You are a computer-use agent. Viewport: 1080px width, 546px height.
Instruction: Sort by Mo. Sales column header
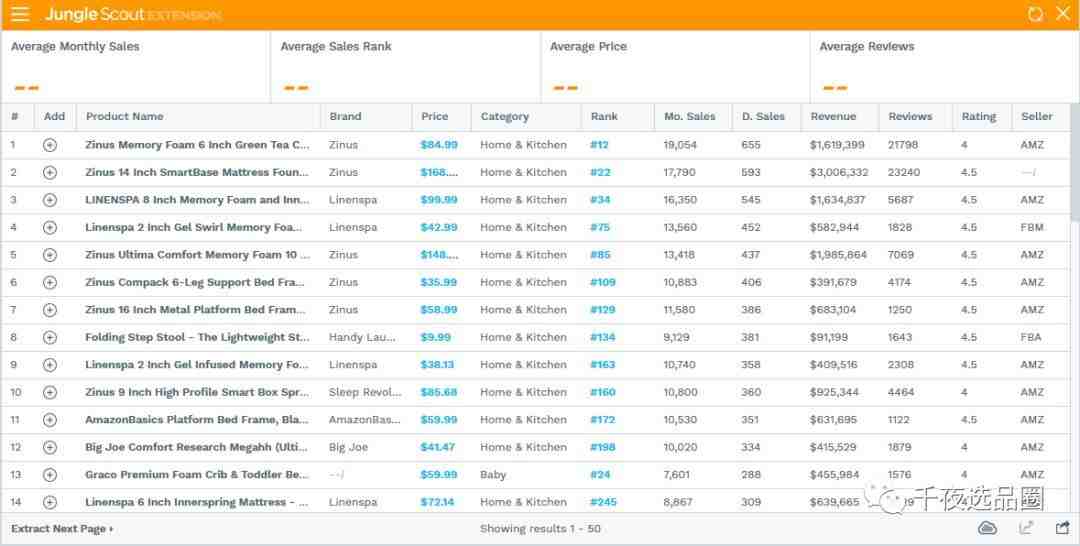(689, 116)
